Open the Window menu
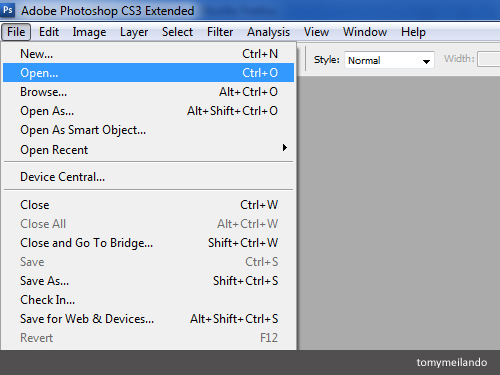The height and width of the screenshot is (375, 500). tap(365, 32)
